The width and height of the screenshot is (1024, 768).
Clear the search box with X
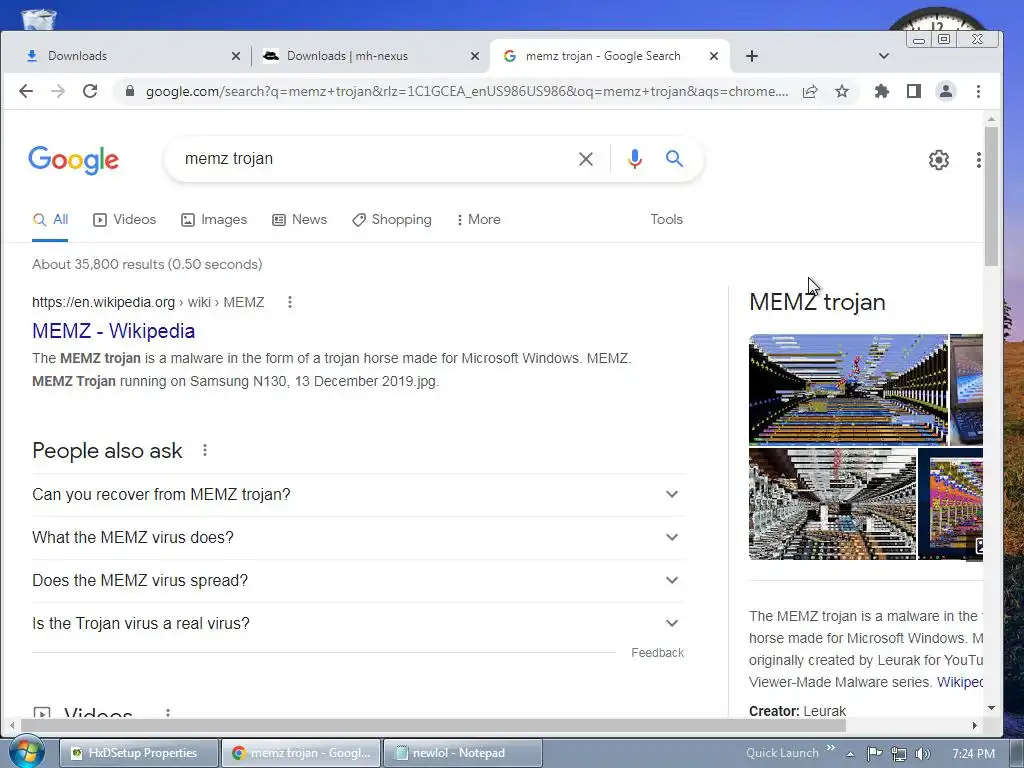(586, 159)
